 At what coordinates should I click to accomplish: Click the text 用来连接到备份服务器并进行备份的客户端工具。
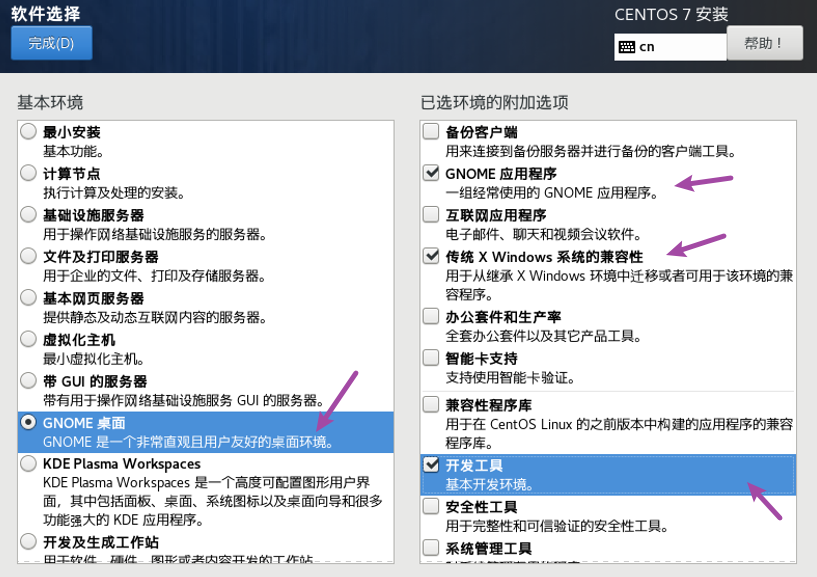tap(591, 151)
